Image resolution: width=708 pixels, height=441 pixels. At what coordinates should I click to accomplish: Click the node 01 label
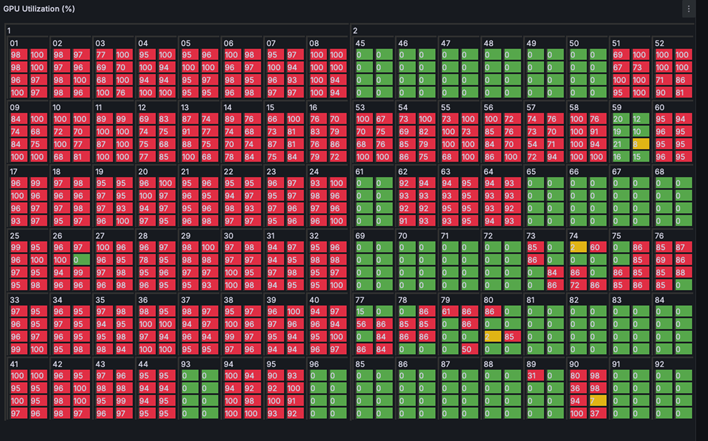15,44
